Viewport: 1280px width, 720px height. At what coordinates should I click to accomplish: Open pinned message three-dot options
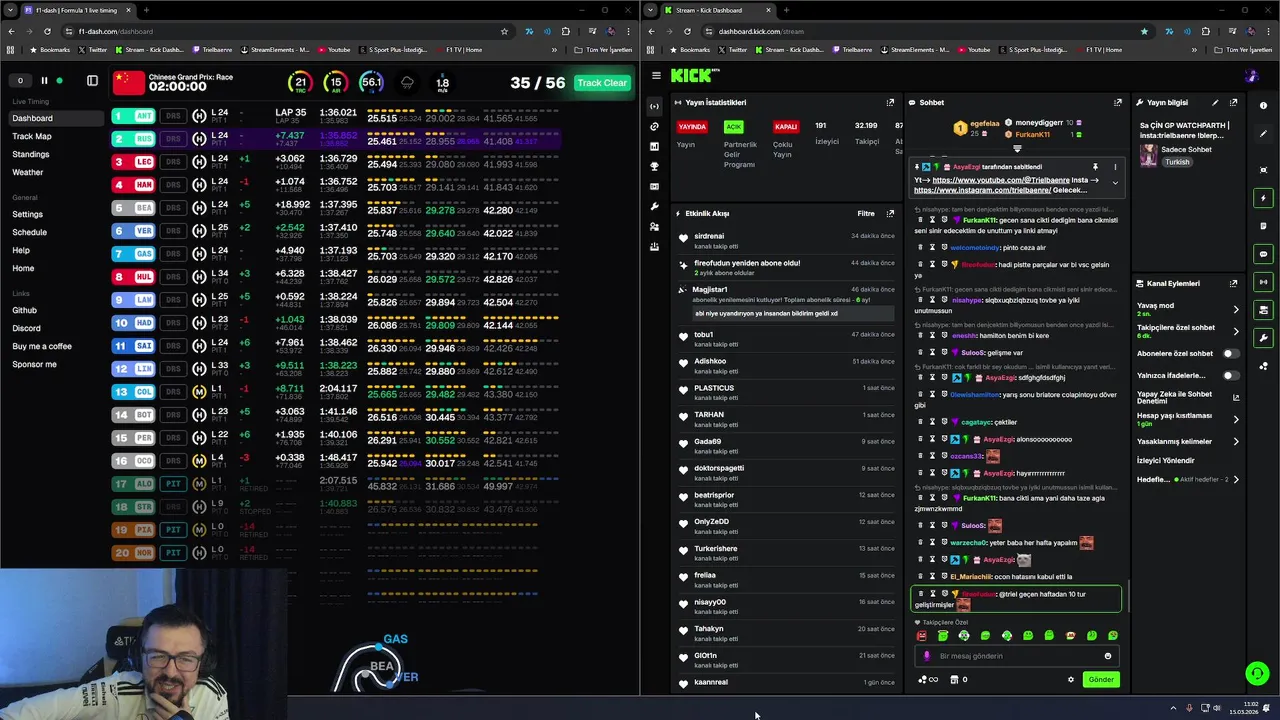[1115, 167]
